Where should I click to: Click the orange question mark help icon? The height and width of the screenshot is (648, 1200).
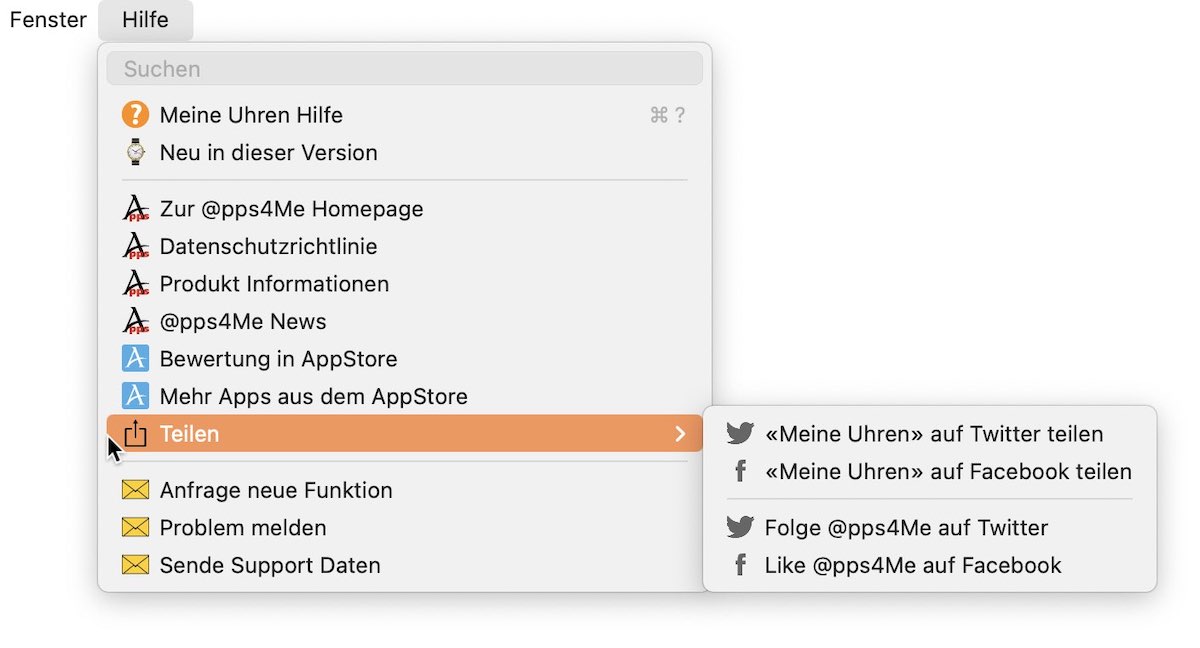pyautogui.click(x=135, y=115)
